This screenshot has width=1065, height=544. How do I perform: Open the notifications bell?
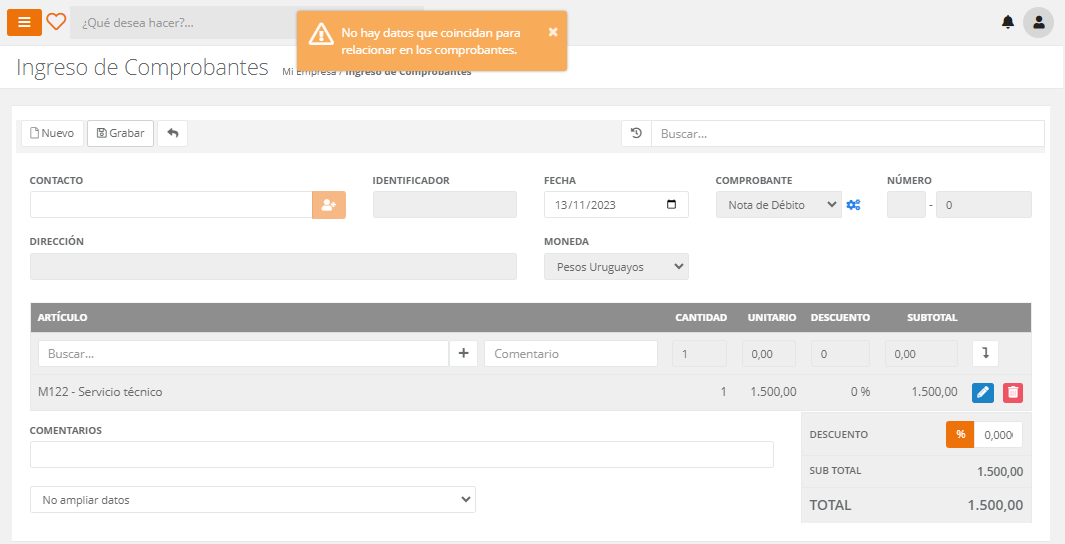pyautogui.click(x=1007, y=22)
